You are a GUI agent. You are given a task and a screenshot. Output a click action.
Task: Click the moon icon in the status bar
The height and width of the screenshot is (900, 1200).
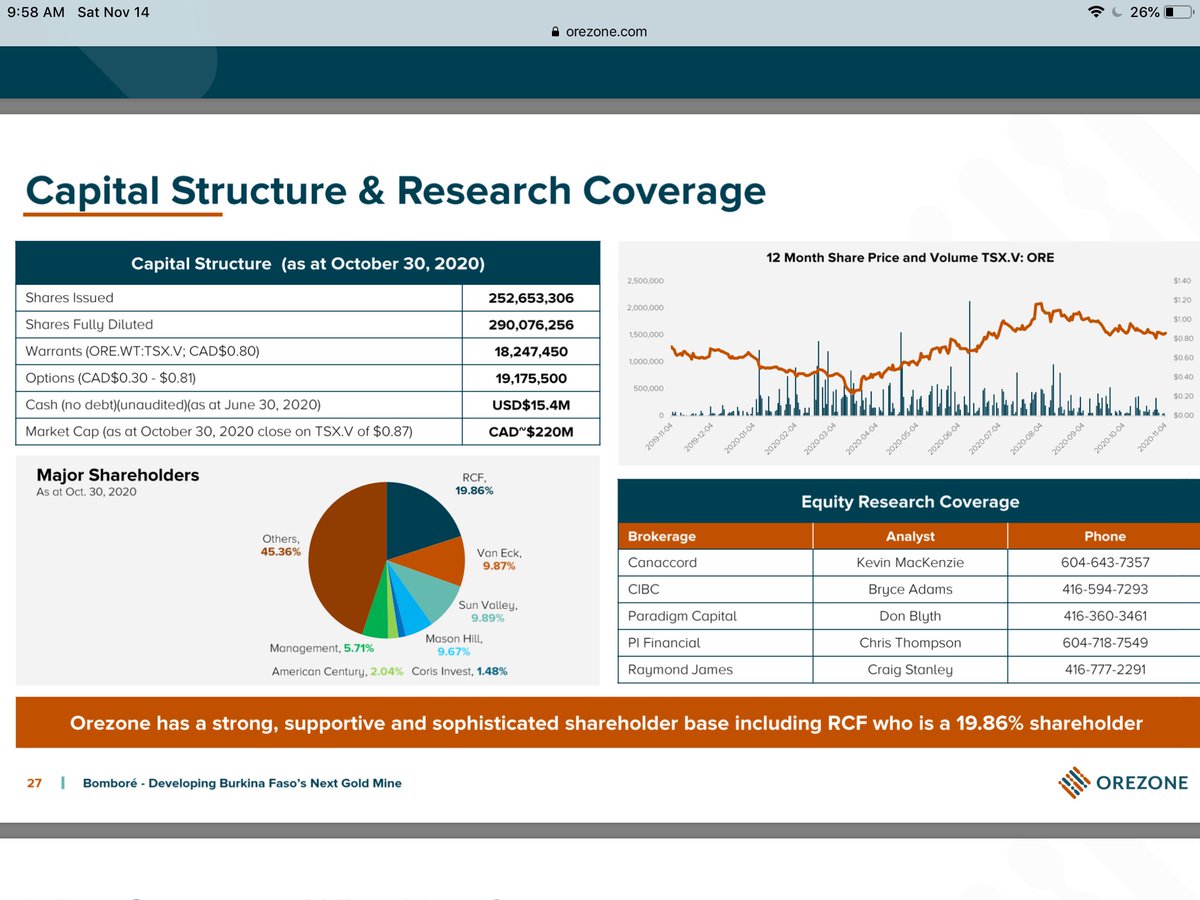click(1118, 13)
